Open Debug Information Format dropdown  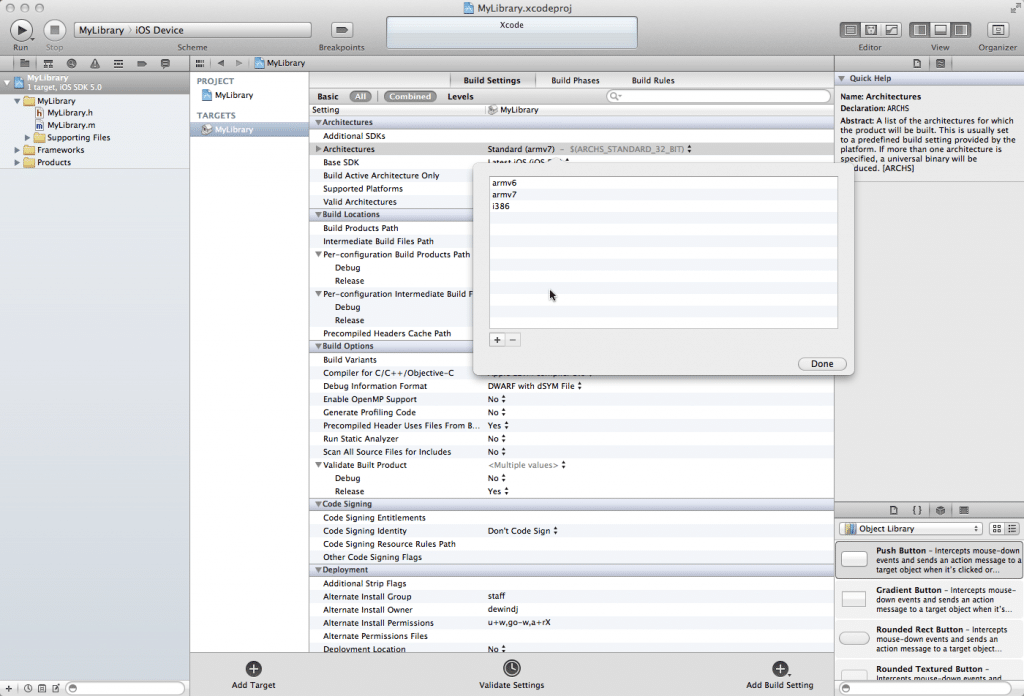(x=534, y=387)
